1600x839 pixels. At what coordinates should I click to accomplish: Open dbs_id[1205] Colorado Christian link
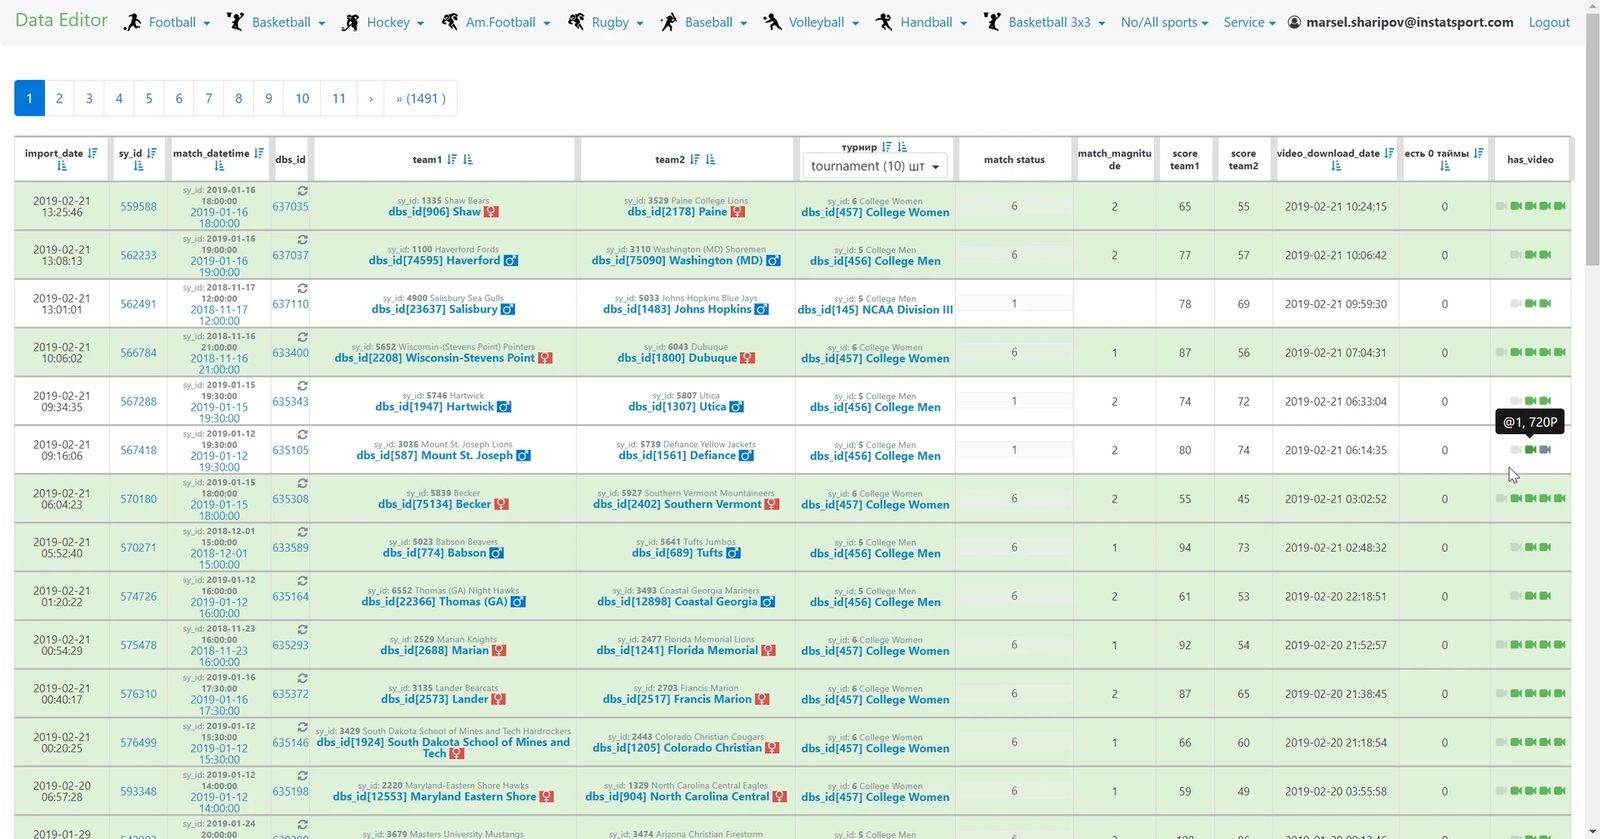pos(677,748)
